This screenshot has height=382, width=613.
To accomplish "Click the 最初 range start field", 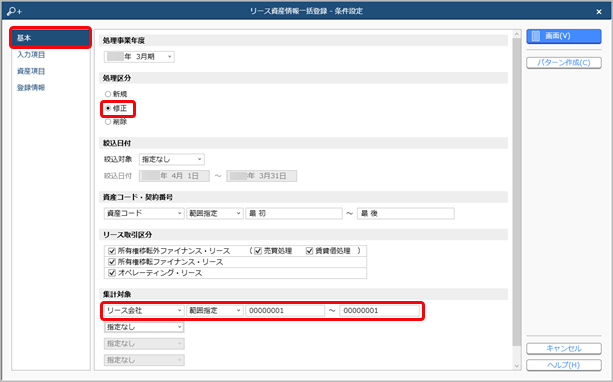I will [294, 213].
